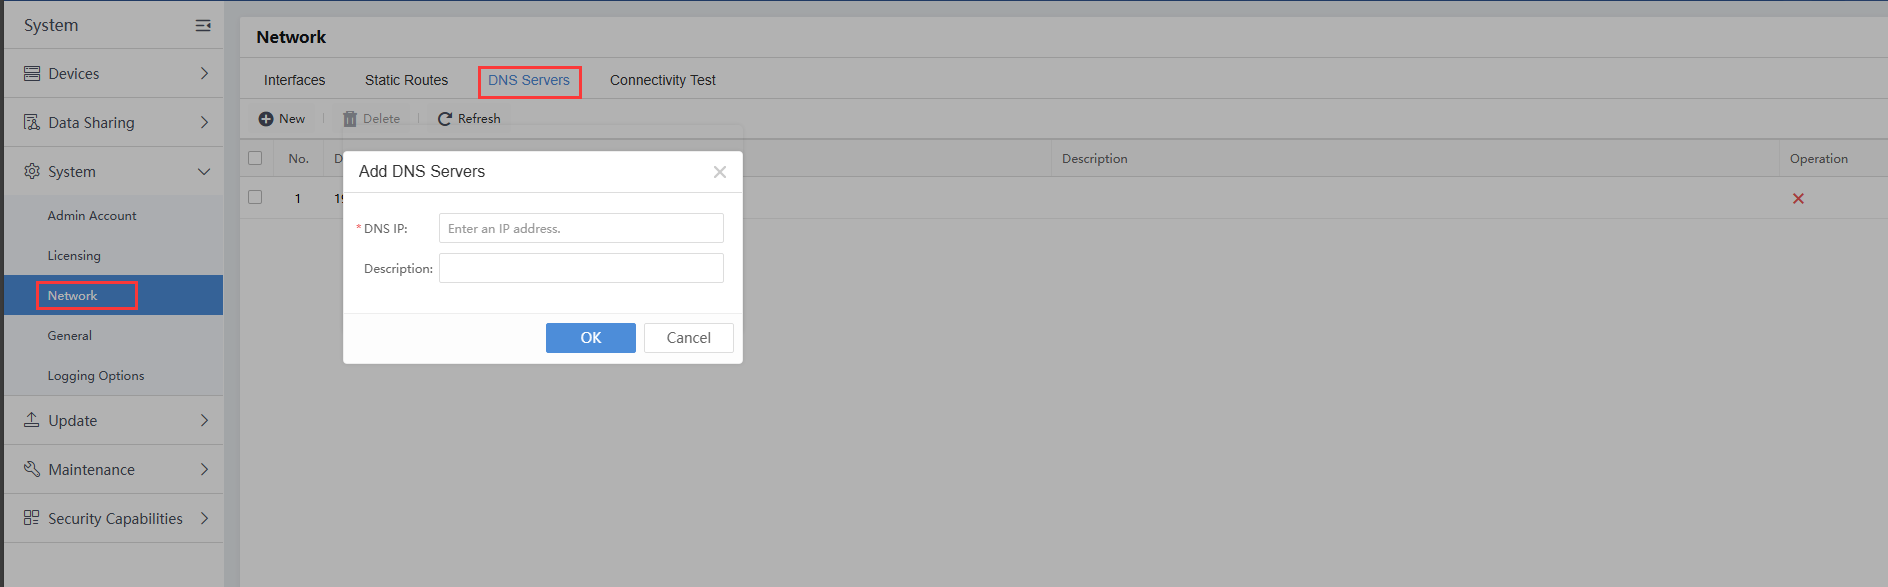Click the Delete trash icon

(350, 119)
